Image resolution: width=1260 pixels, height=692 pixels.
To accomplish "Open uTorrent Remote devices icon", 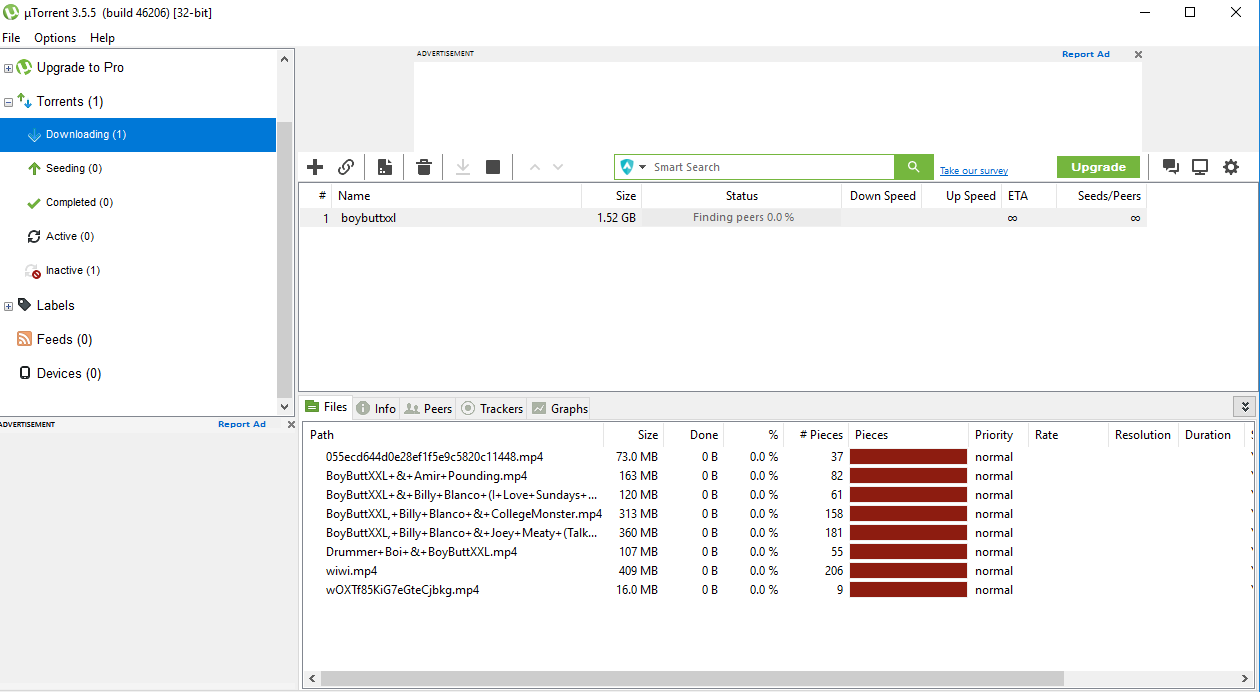I will [x=1199, y=167].
